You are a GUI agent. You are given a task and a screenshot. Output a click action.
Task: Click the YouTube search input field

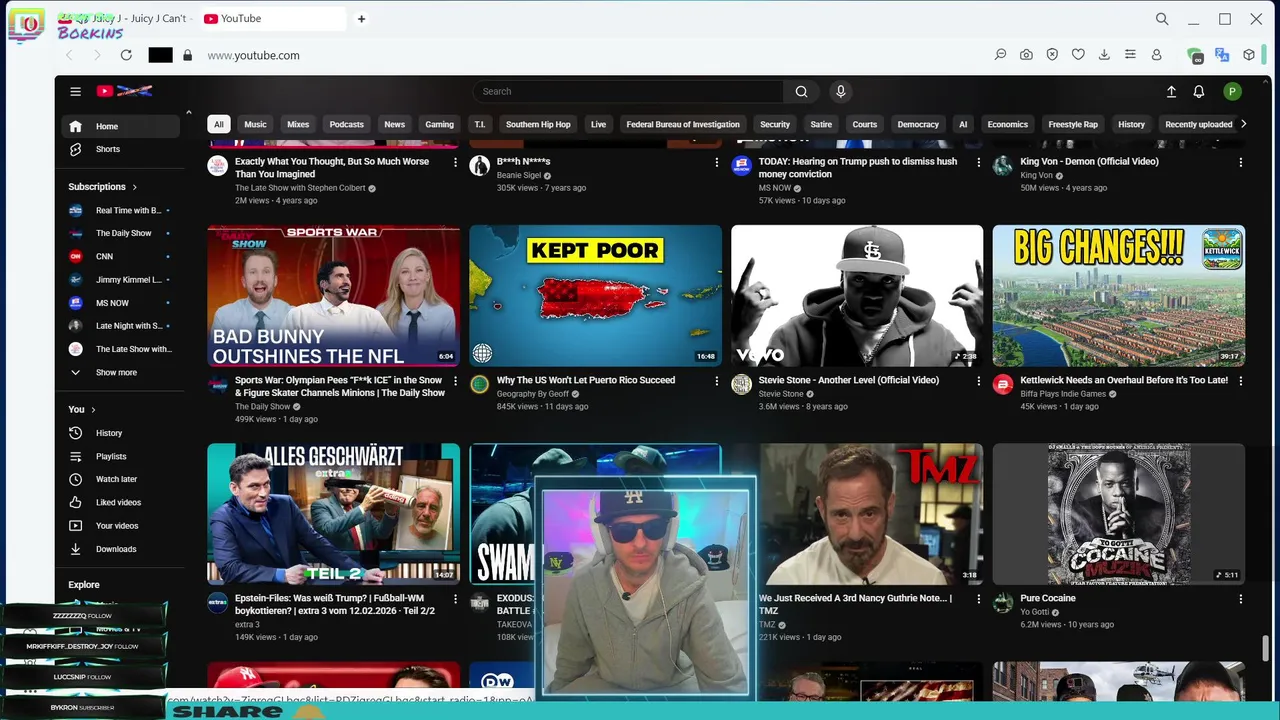628,91
